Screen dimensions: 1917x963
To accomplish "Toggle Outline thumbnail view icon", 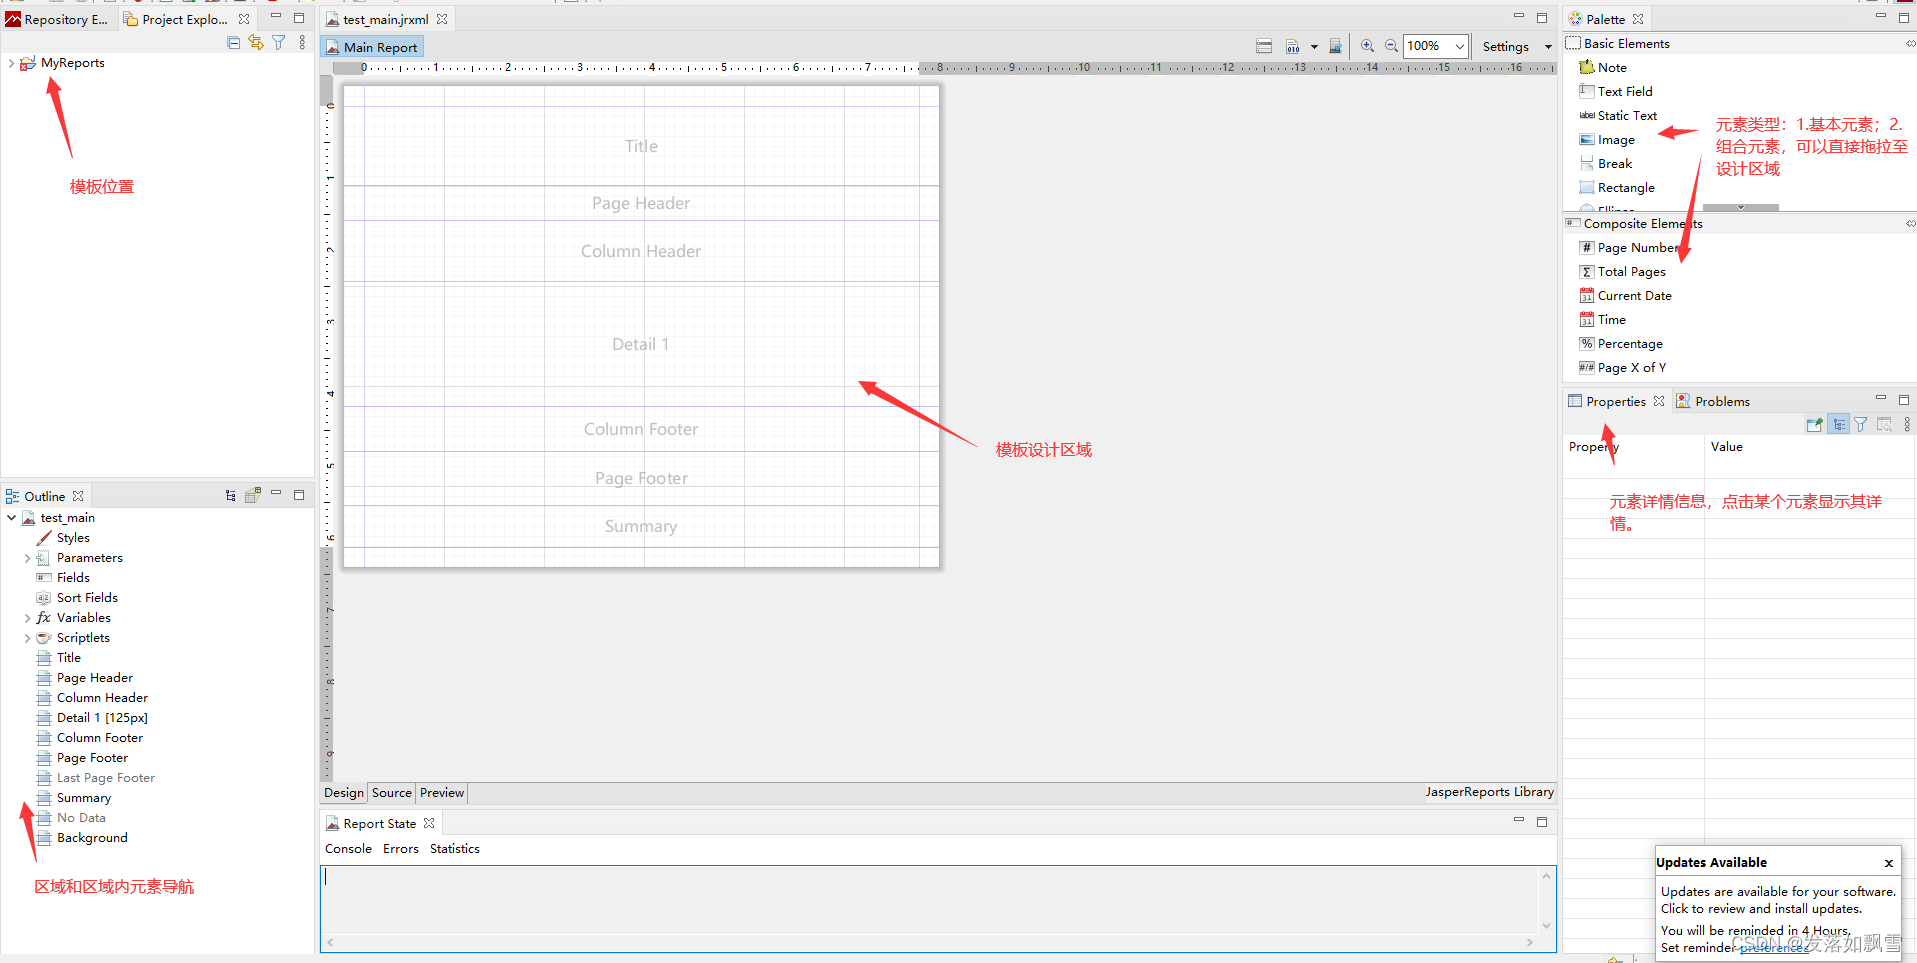I will point(253,495).
